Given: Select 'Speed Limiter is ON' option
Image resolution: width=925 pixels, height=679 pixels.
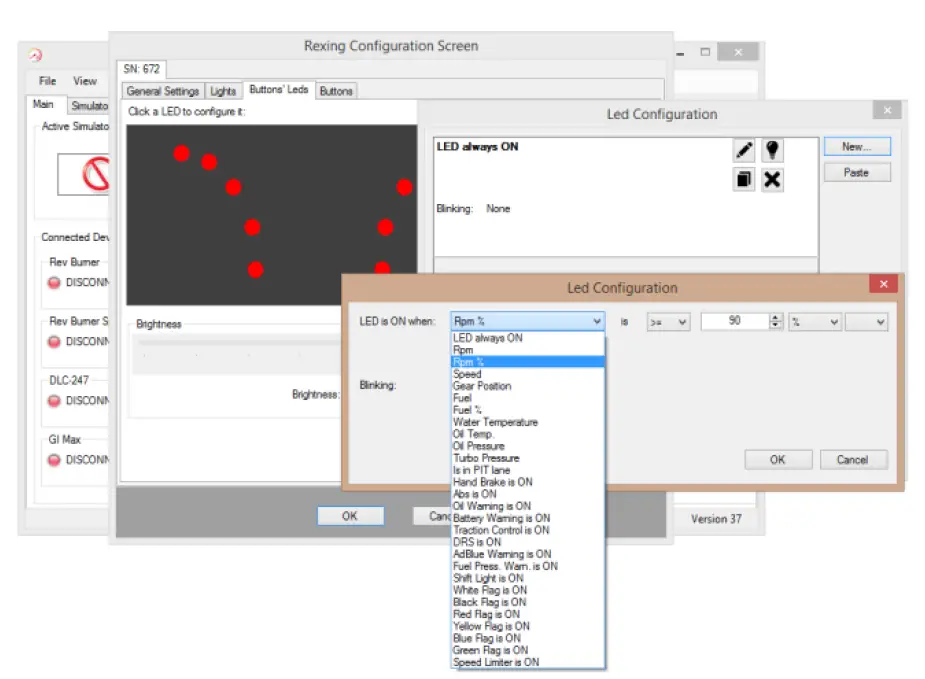Looking at the screenshot, I should 527,662.
